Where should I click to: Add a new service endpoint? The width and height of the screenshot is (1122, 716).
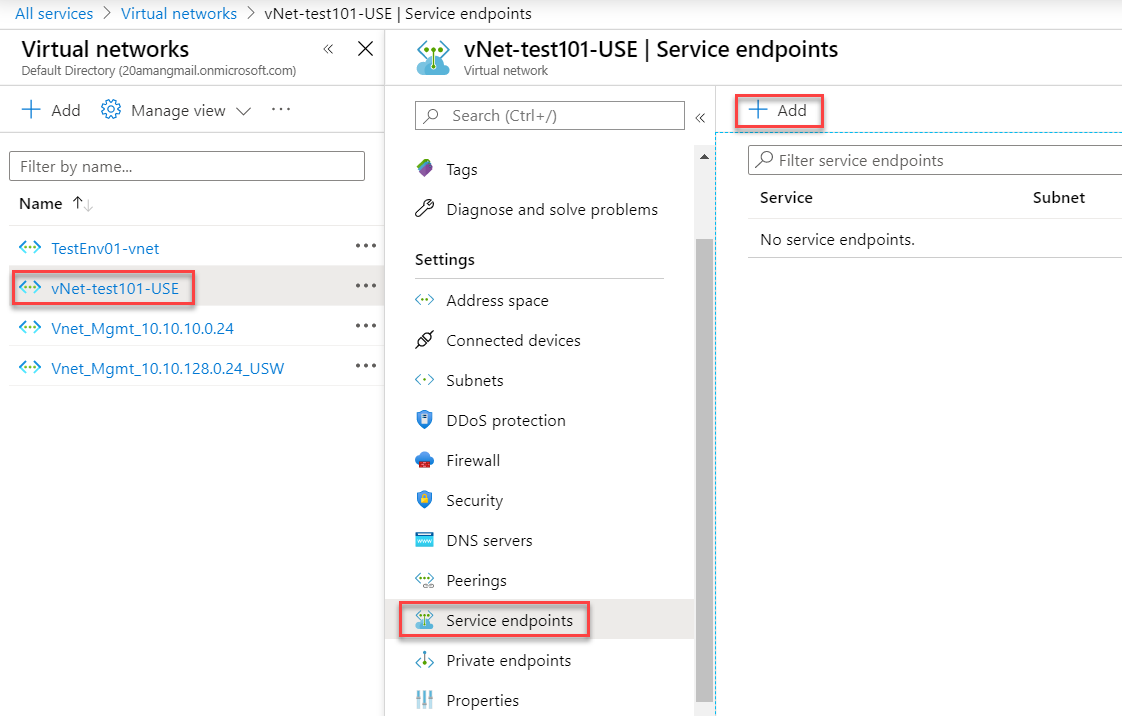[779, 111]
